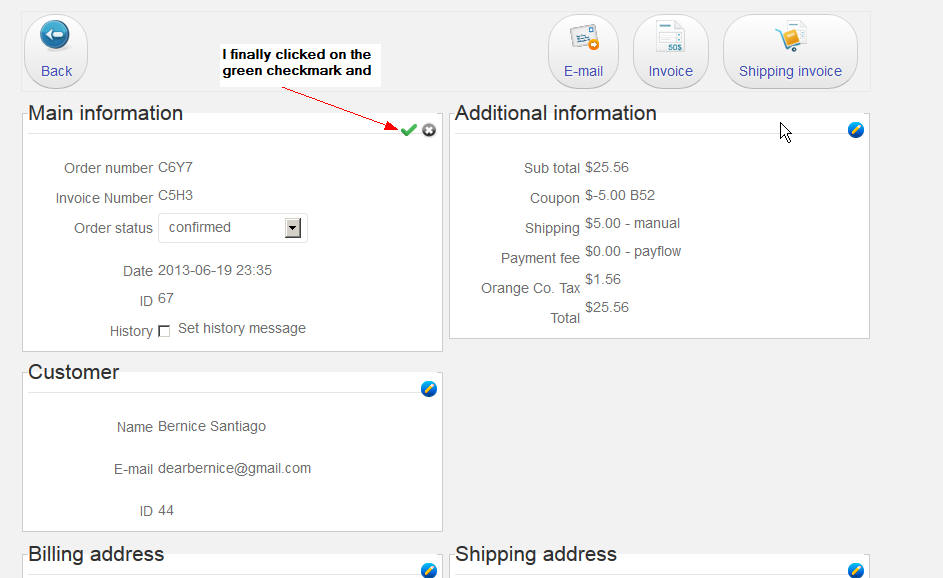Click the customer name Bernice Santiago
This screenshot has width=943, height=578.
(212, 426)
